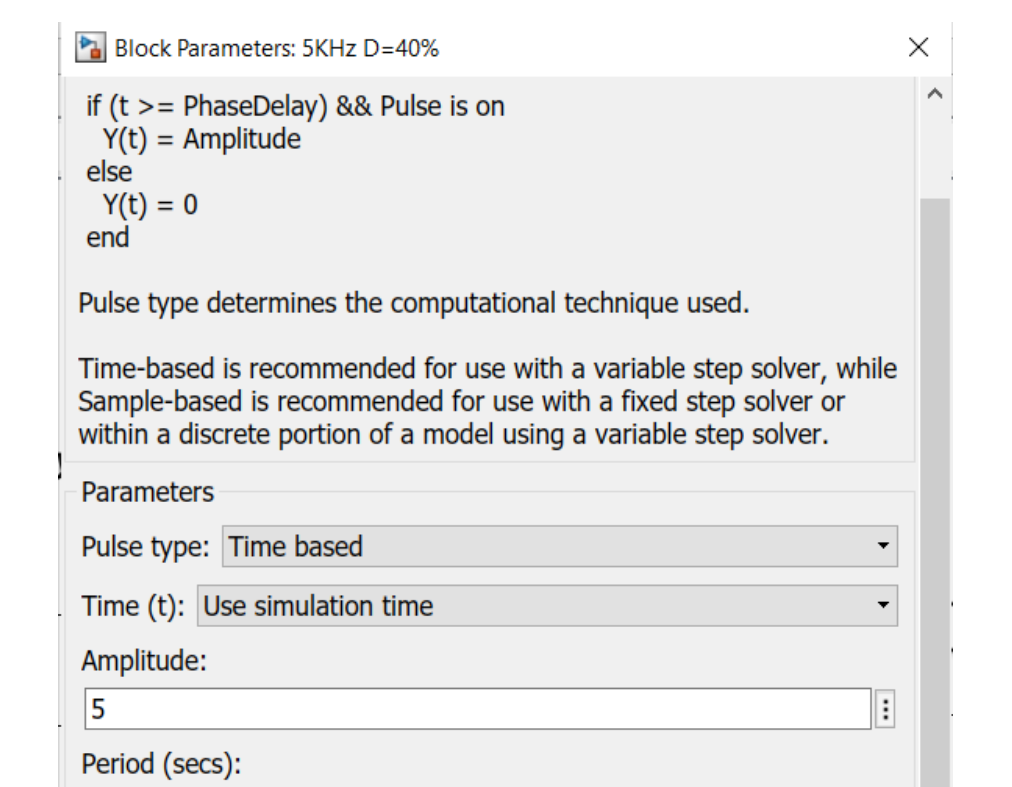This screenshot has width=1012, height=787.
Task: Open the Amplitude three-dot options button
Action: pos(886,709)
